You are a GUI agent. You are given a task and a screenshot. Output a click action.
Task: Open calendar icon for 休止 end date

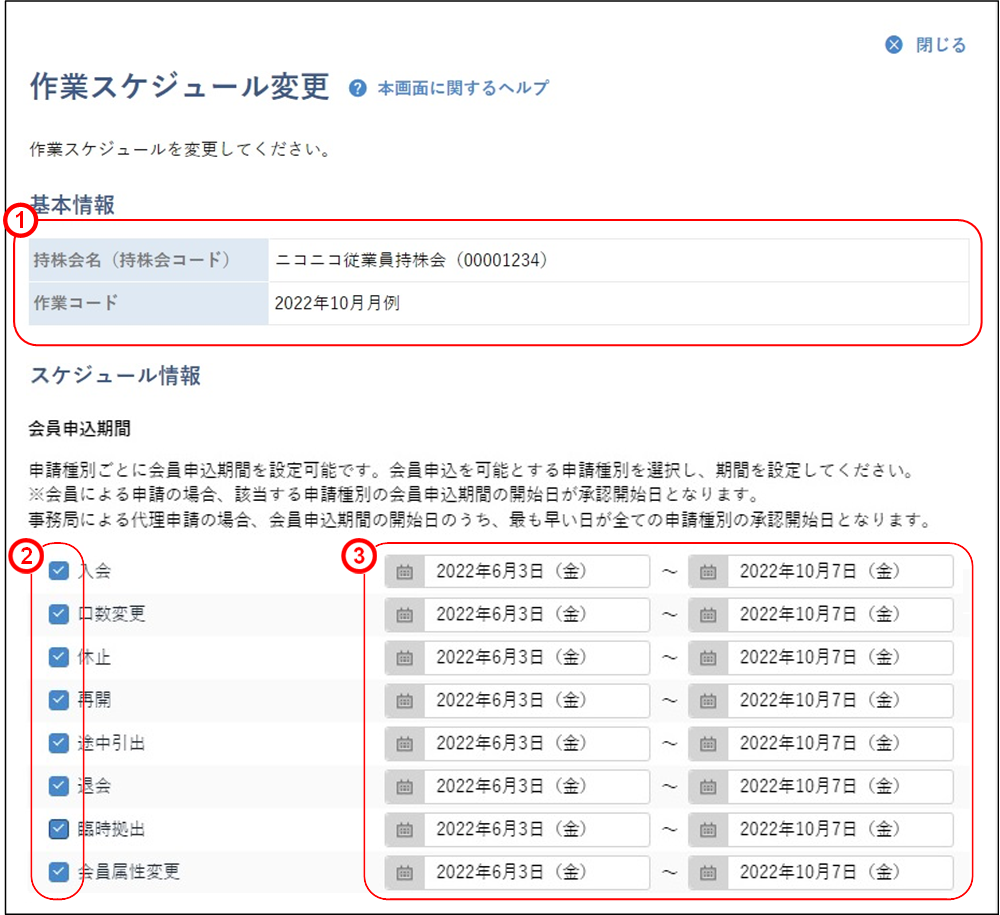[708, 658]
